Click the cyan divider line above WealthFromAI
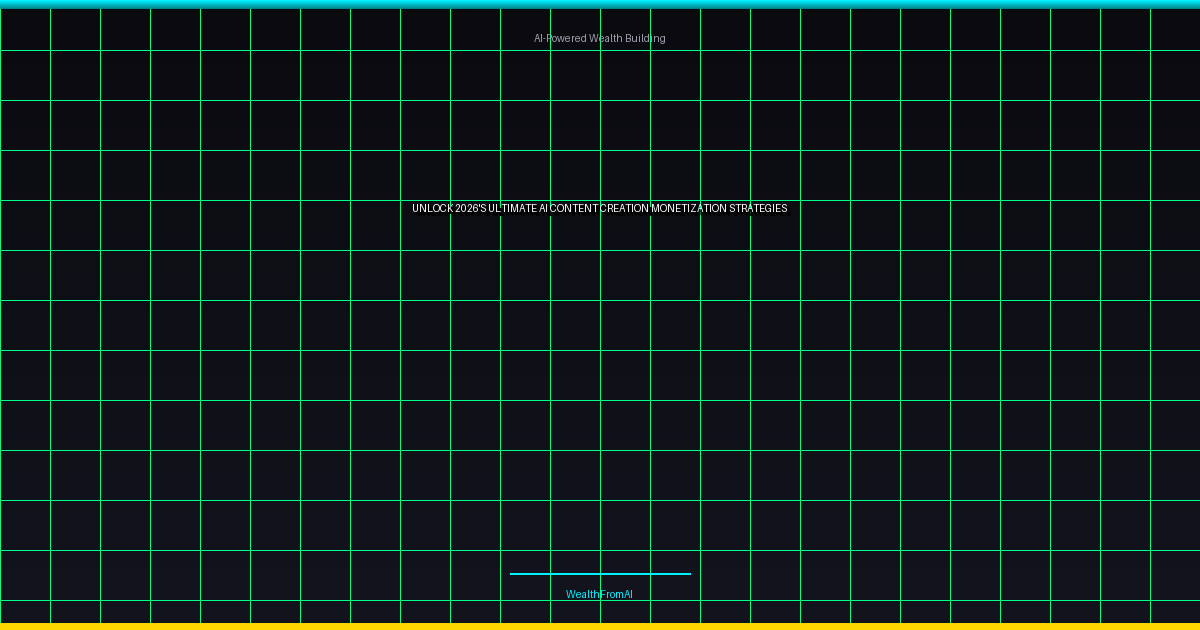 tap(600, 574)
